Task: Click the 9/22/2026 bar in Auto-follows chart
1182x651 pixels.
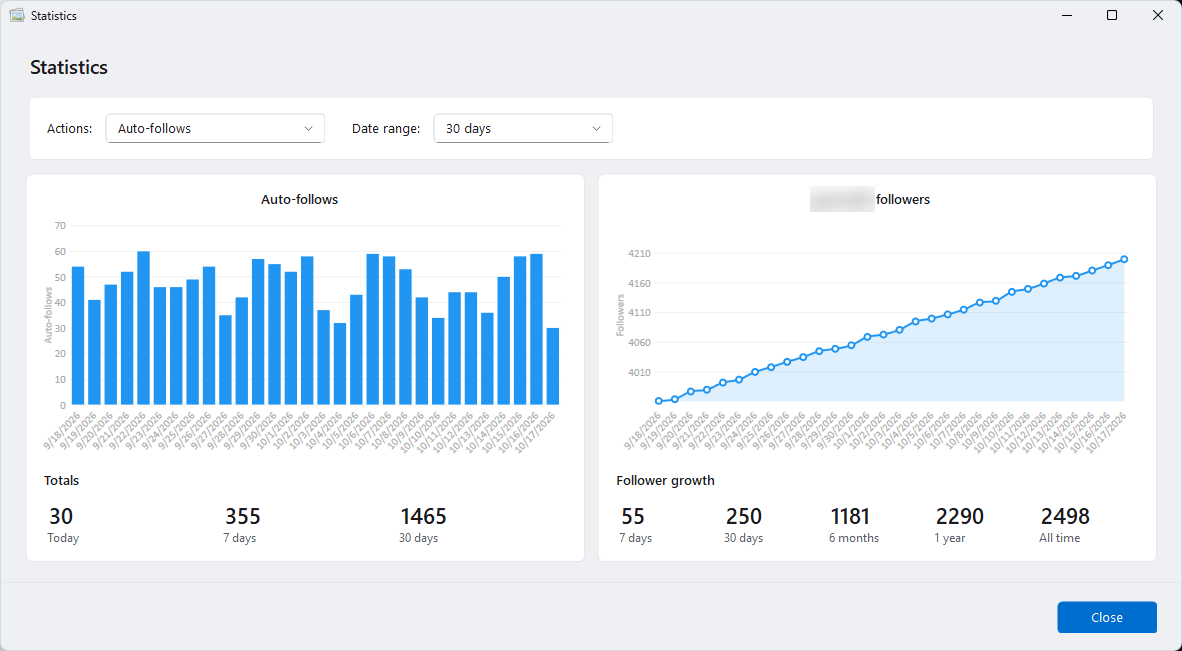Action: [x=143, y=328]
